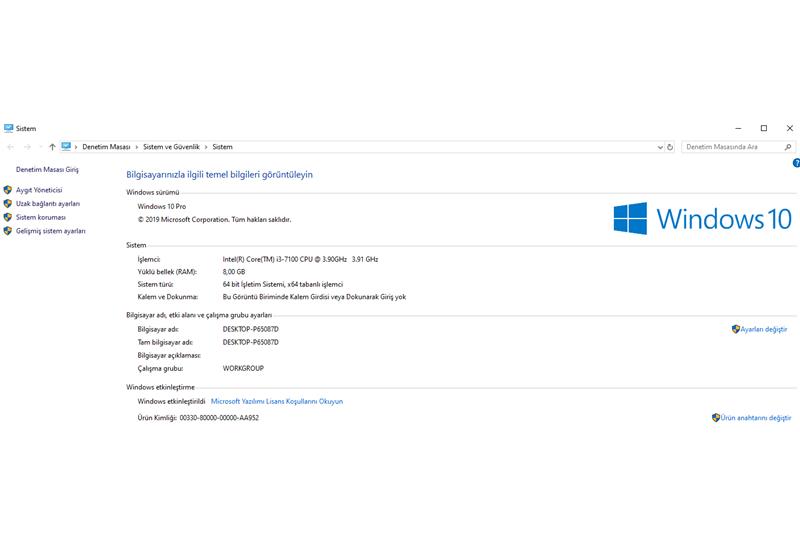Click the 8,00 GB RAM value

pos(234,272)
